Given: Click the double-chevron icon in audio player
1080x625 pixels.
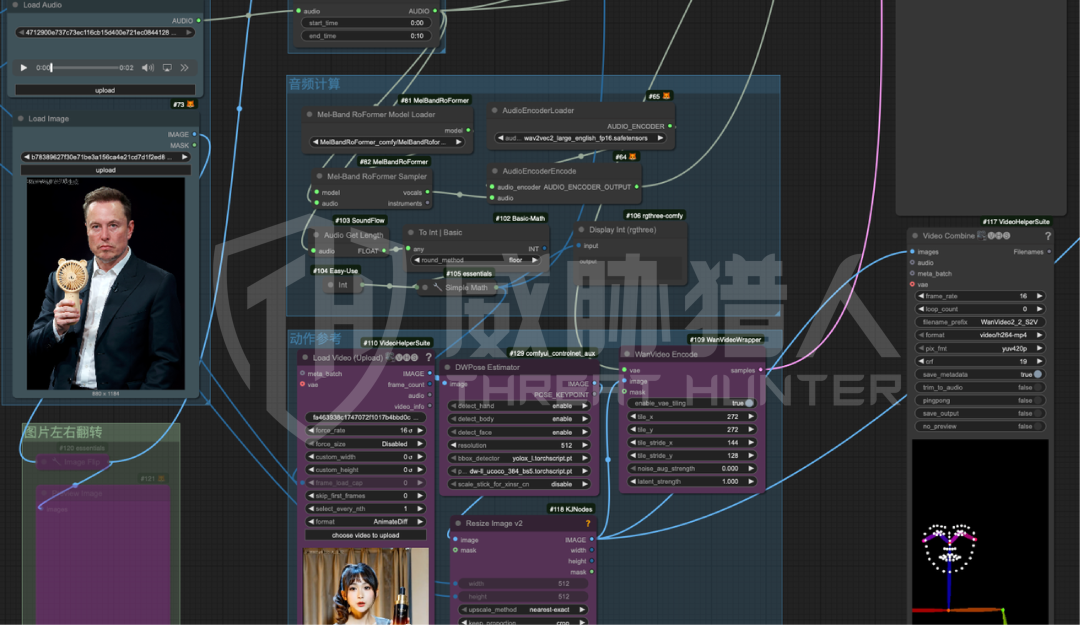Looking at the screenshot, I should tap(184, 68).
